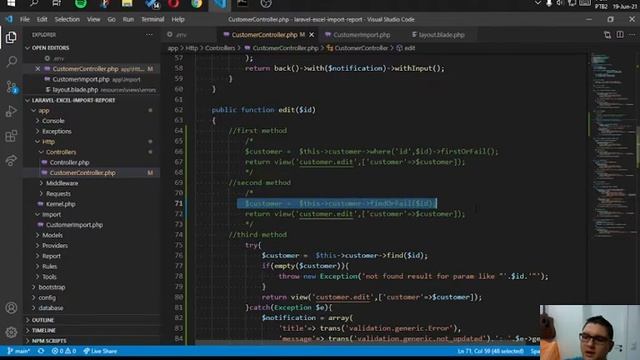
Task: Open the Extensions view
Action: tap(11, 136)
